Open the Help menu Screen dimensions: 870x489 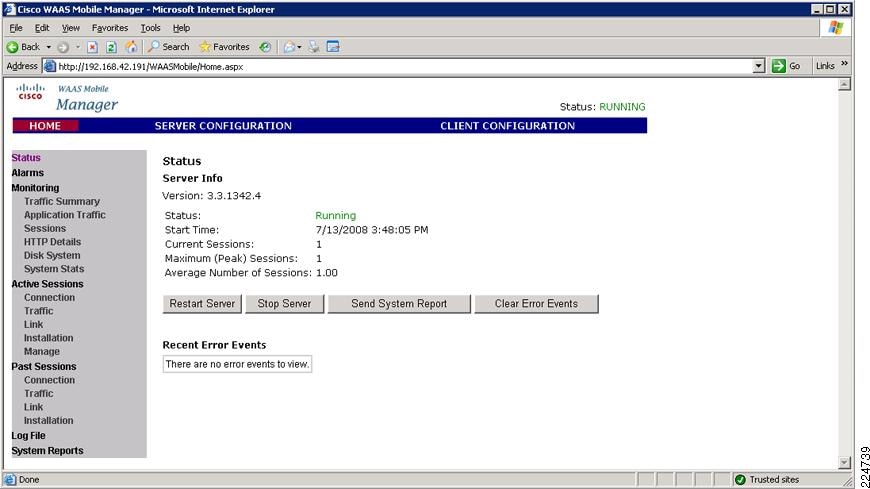pos(181,28)
